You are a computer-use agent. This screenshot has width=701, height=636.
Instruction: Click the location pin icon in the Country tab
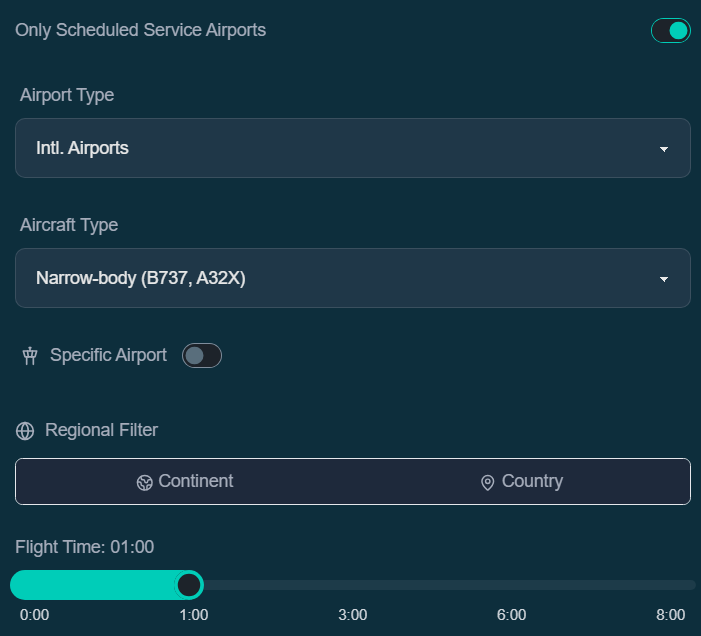pyautogui.click(x=487, y=483)
